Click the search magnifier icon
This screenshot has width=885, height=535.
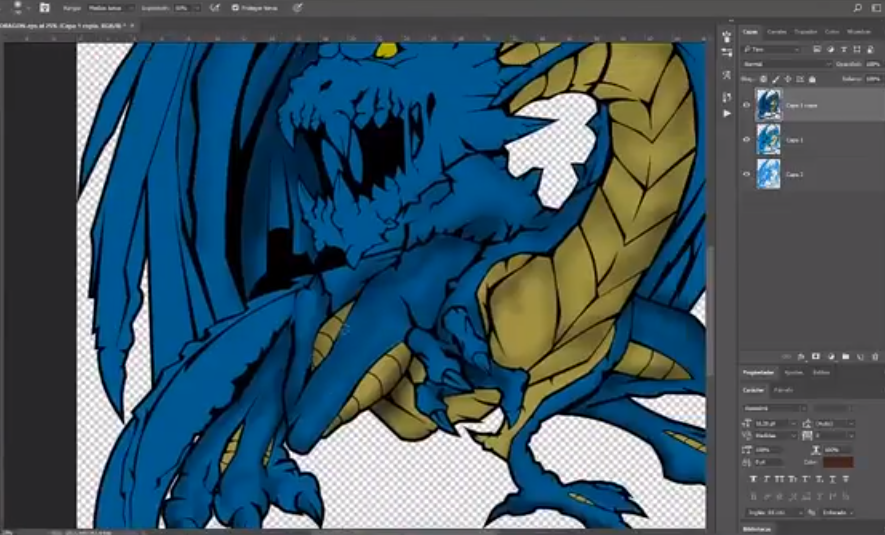pyautogui.click(x=857, y=8)
